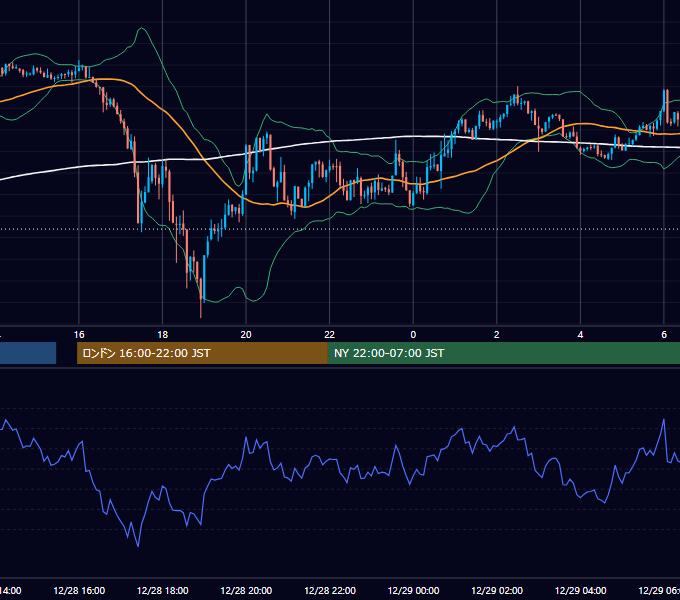Screen dimensions: 680x600
Task: Click the 0 hour label on chart axis
Action: tap(413, 335)
